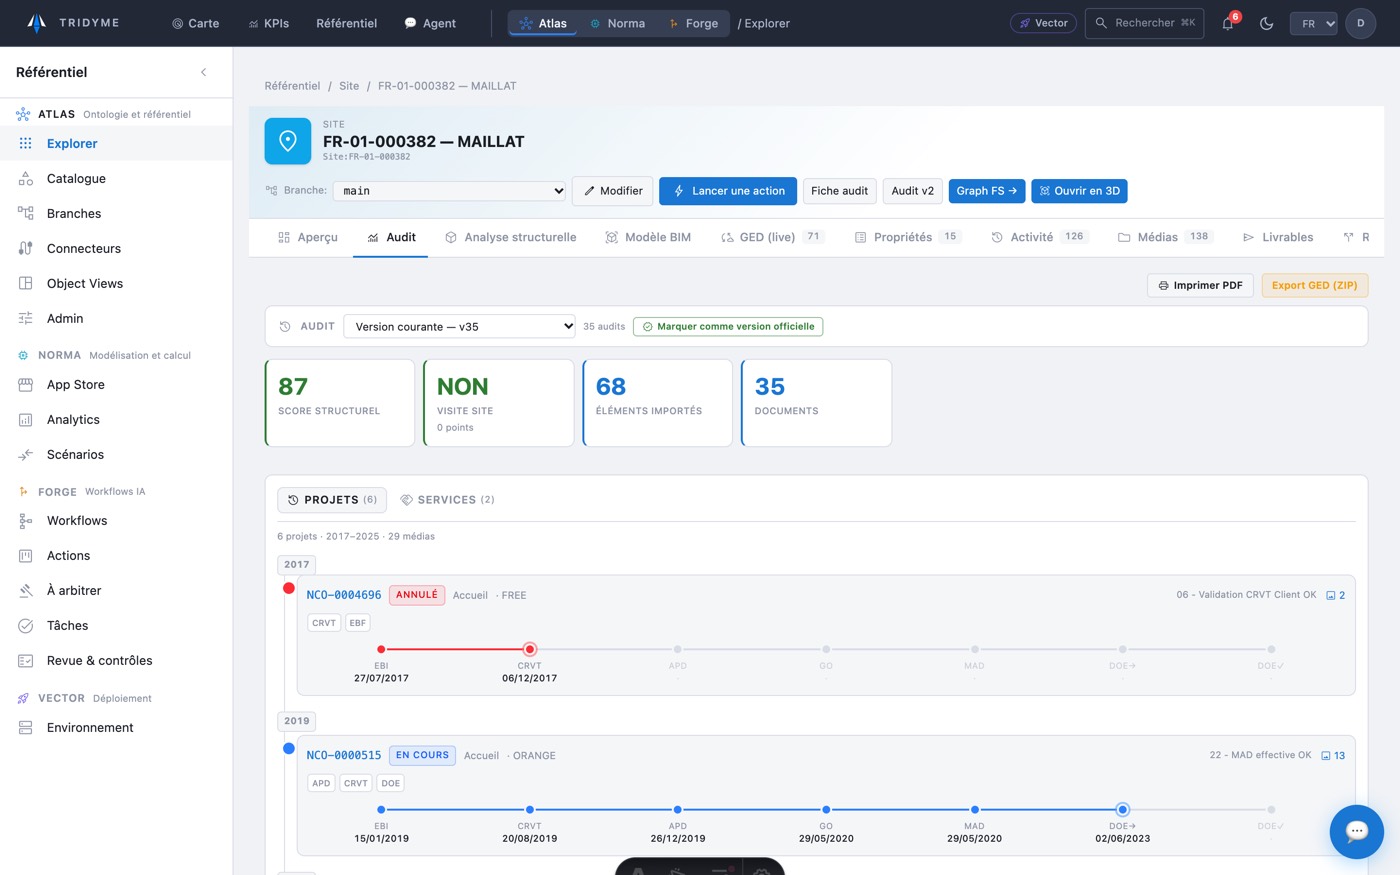
Task: Click Lancer une action button
Action: pos(728,191)
